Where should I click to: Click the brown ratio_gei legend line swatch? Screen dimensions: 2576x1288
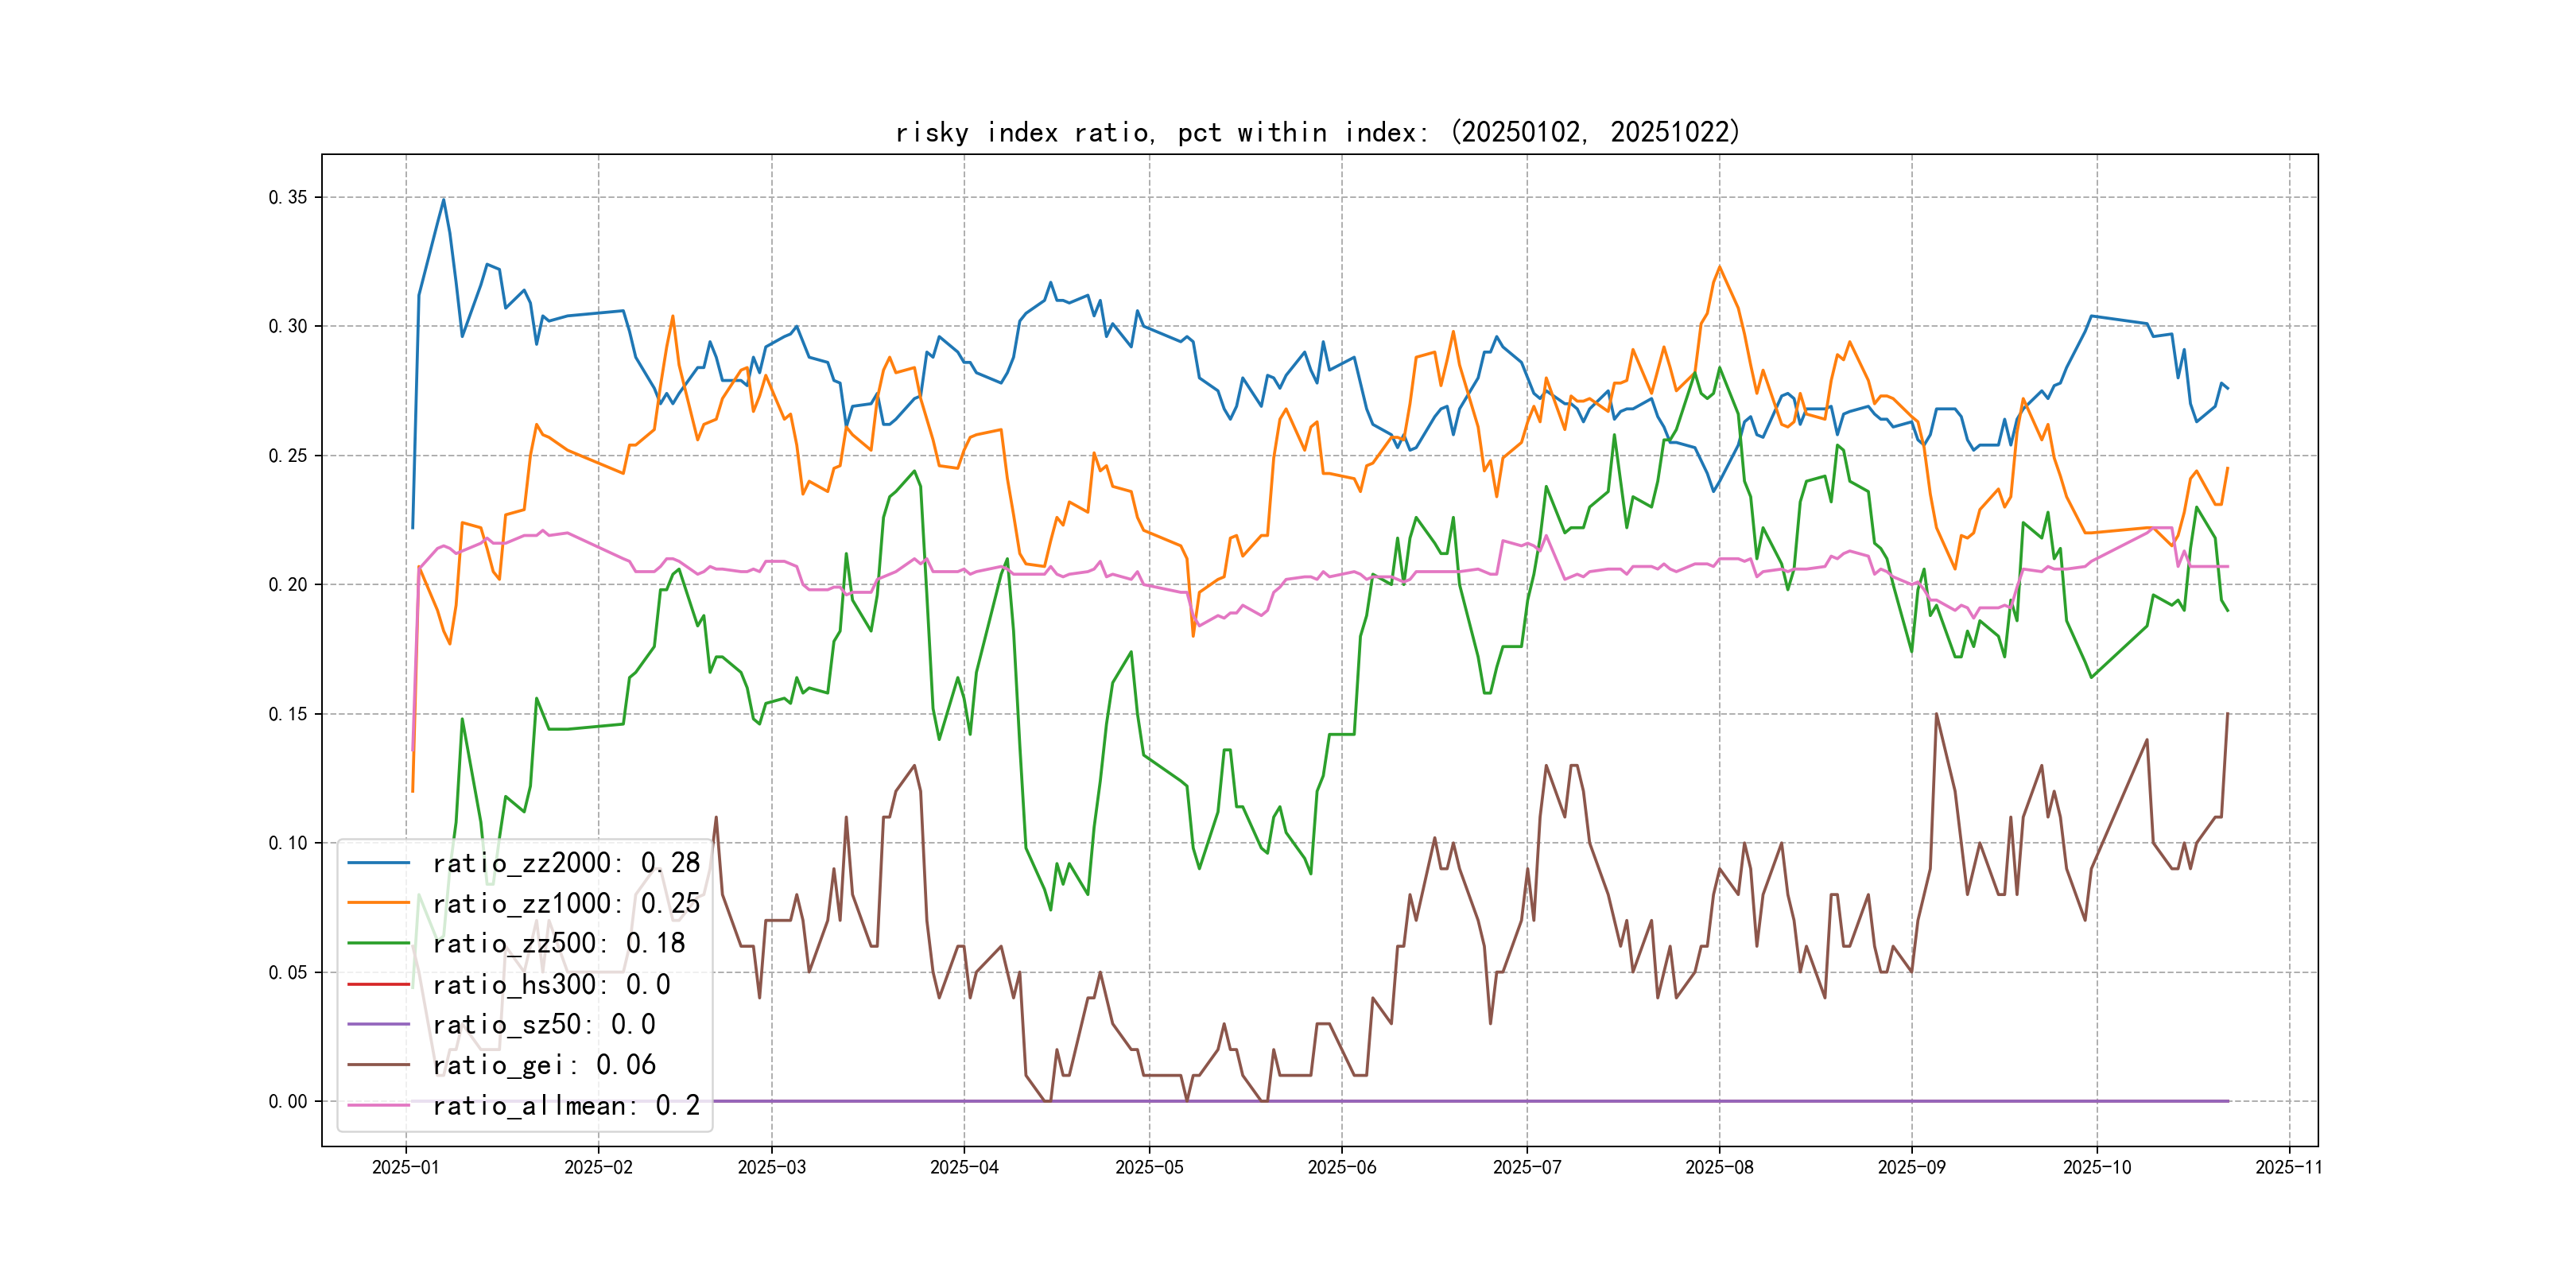[x=378, y=1065]
